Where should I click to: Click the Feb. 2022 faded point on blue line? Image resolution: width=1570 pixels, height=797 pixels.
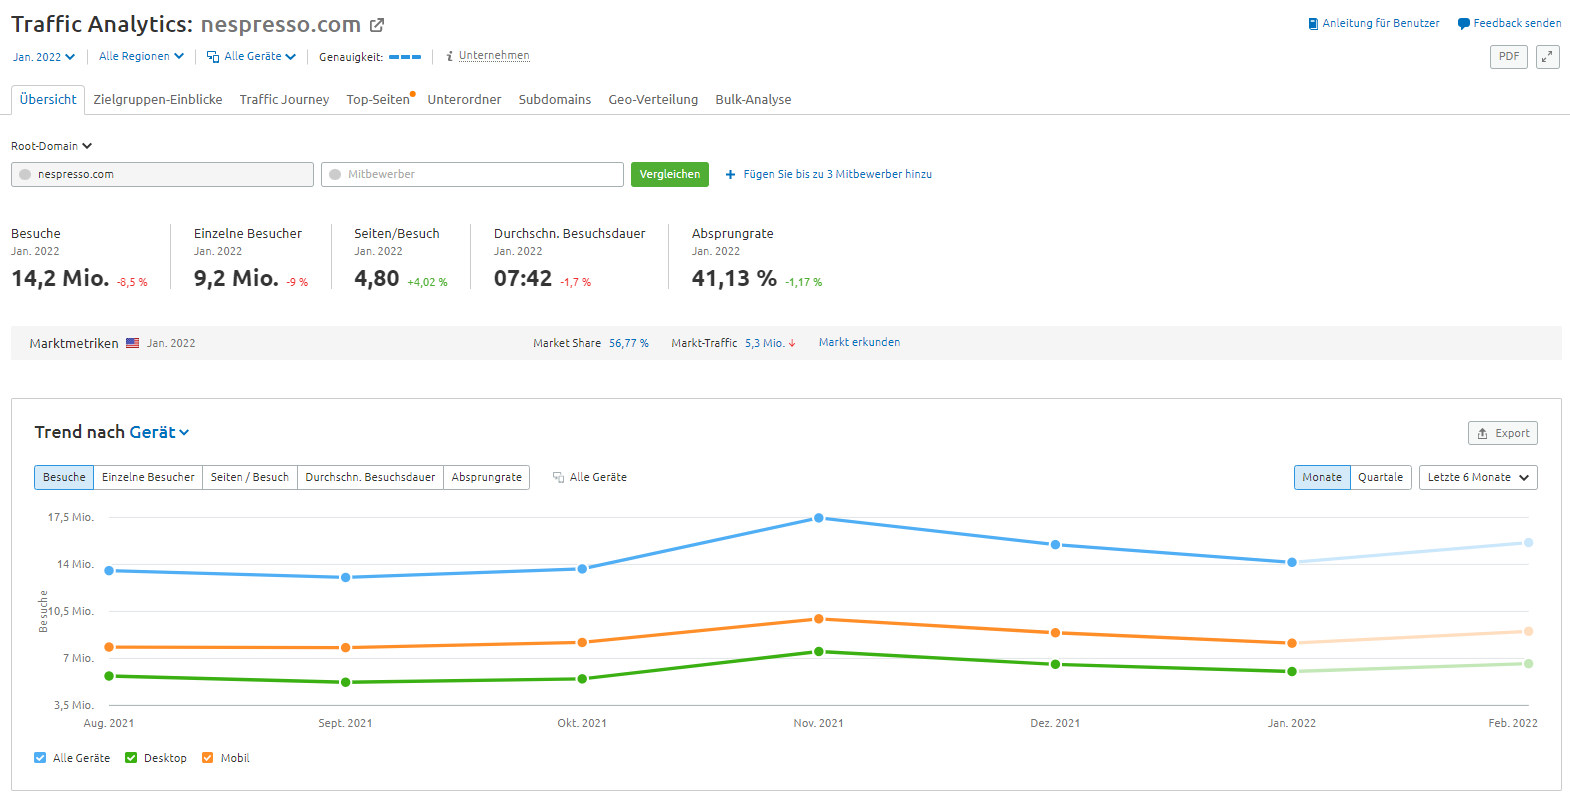(1528, 543)
